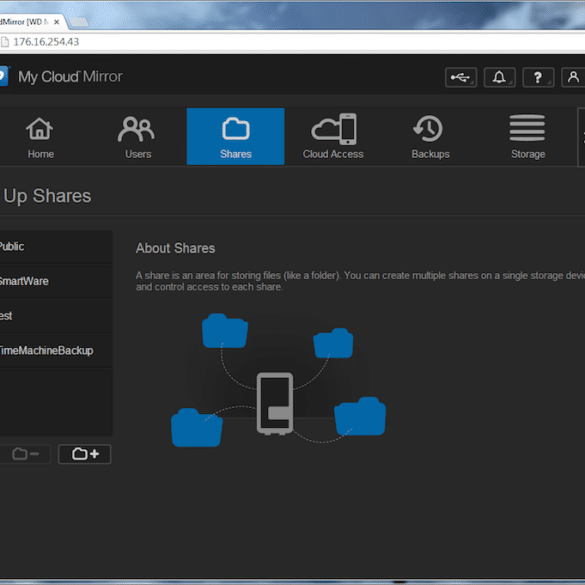Viewport: 585px width, 585px height.
Task: Click the WD logo icon
Action: pos(4,76)
